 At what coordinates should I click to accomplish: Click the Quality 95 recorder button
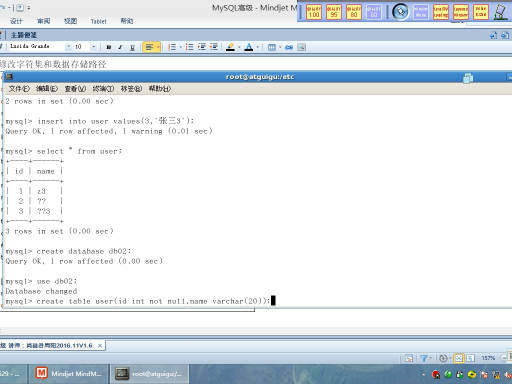[334, 12]
